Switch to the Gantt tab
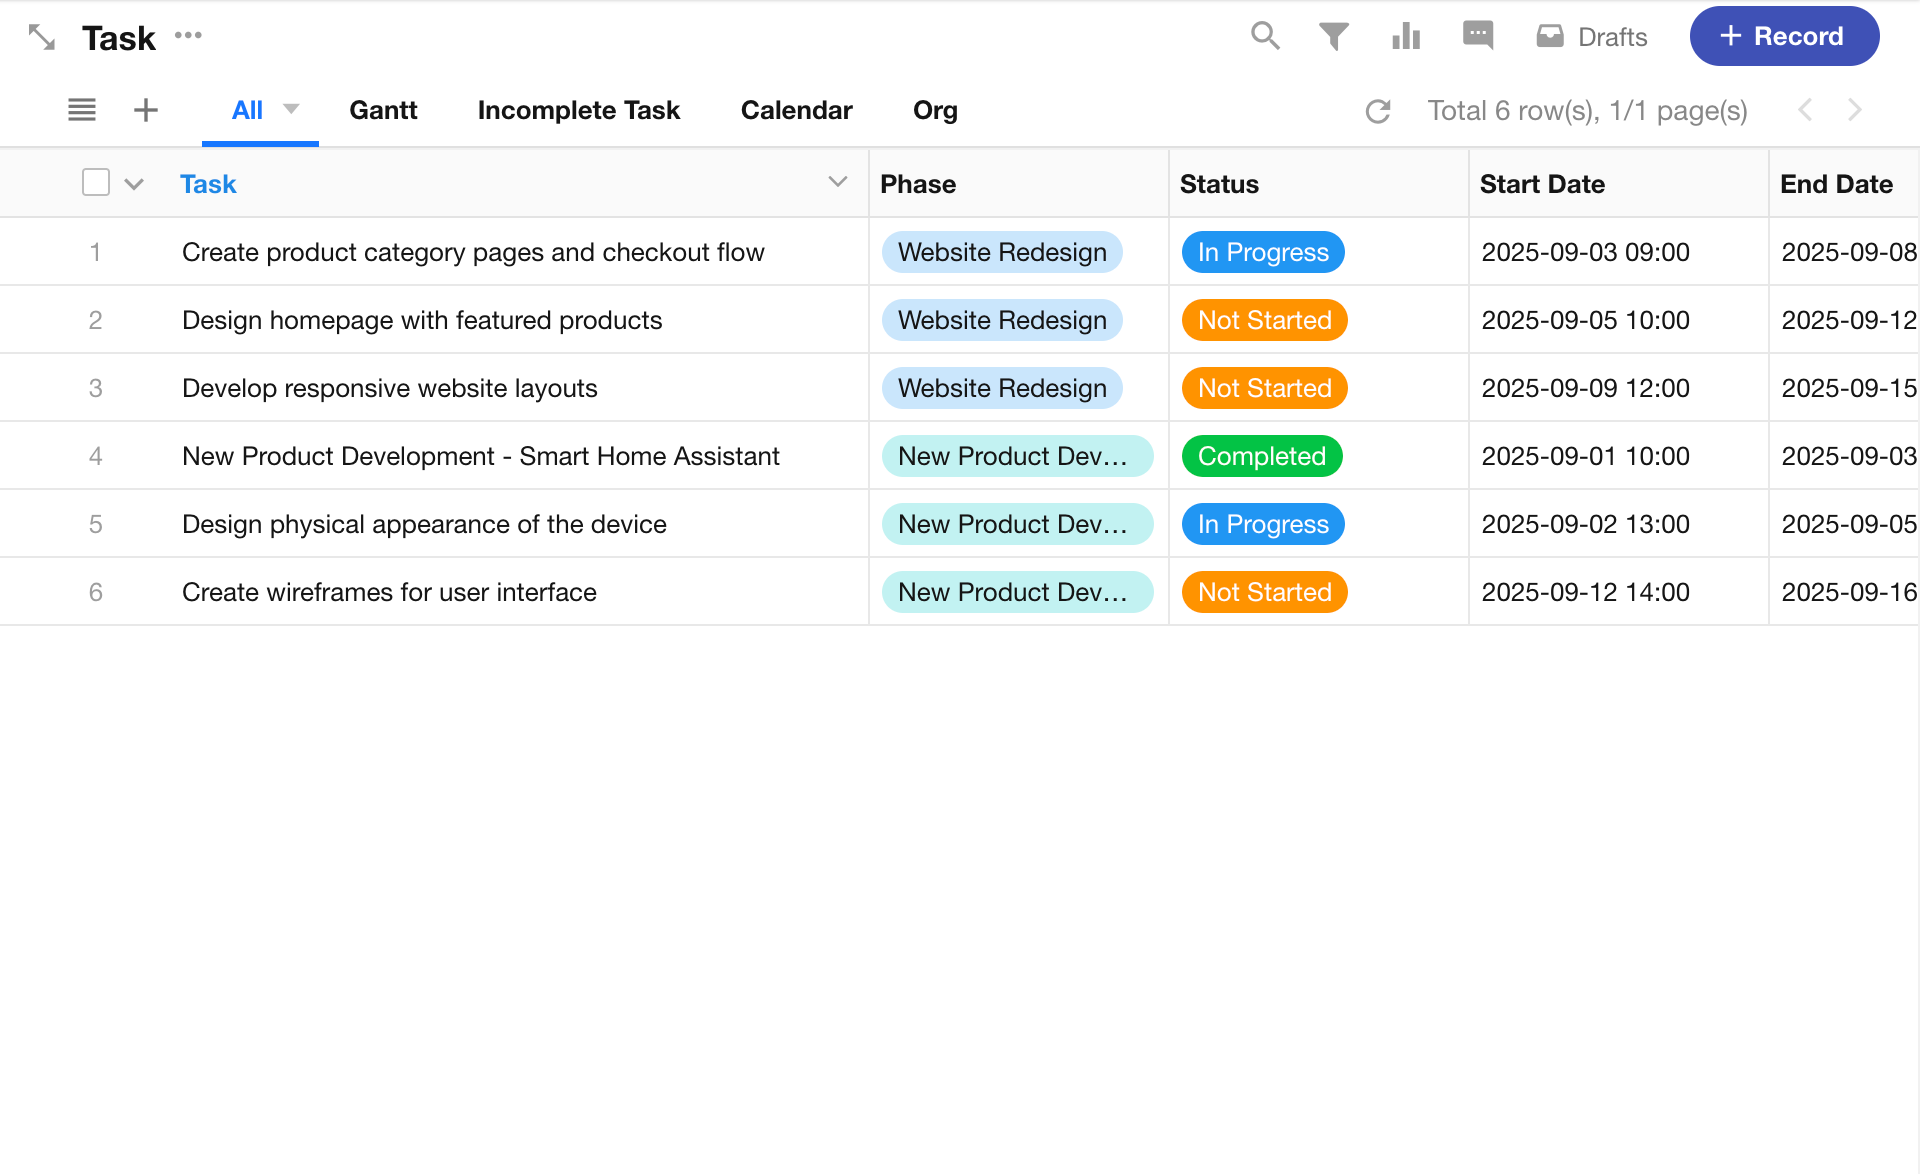 coord(383,110)
